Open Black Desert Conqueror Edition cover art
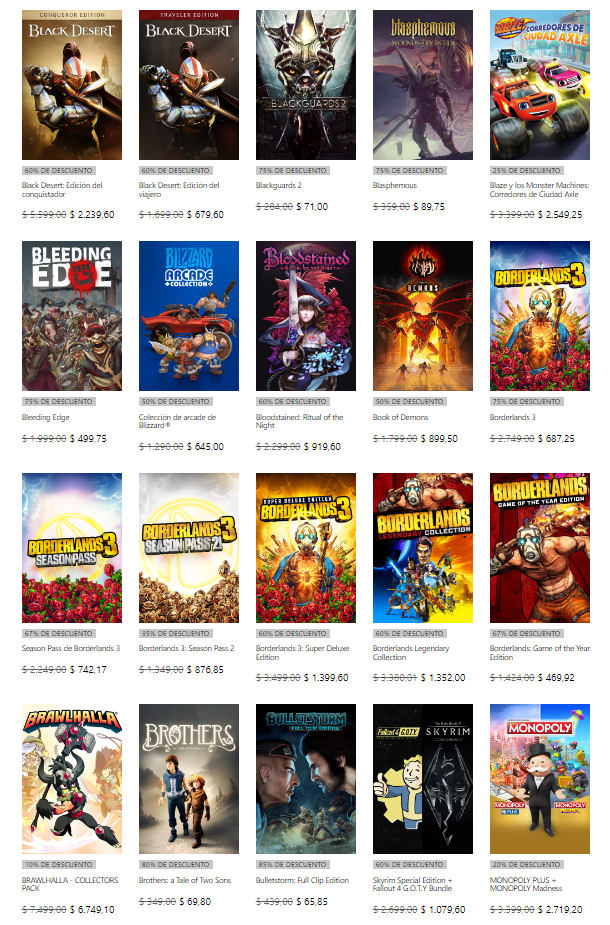 [72, 85]
